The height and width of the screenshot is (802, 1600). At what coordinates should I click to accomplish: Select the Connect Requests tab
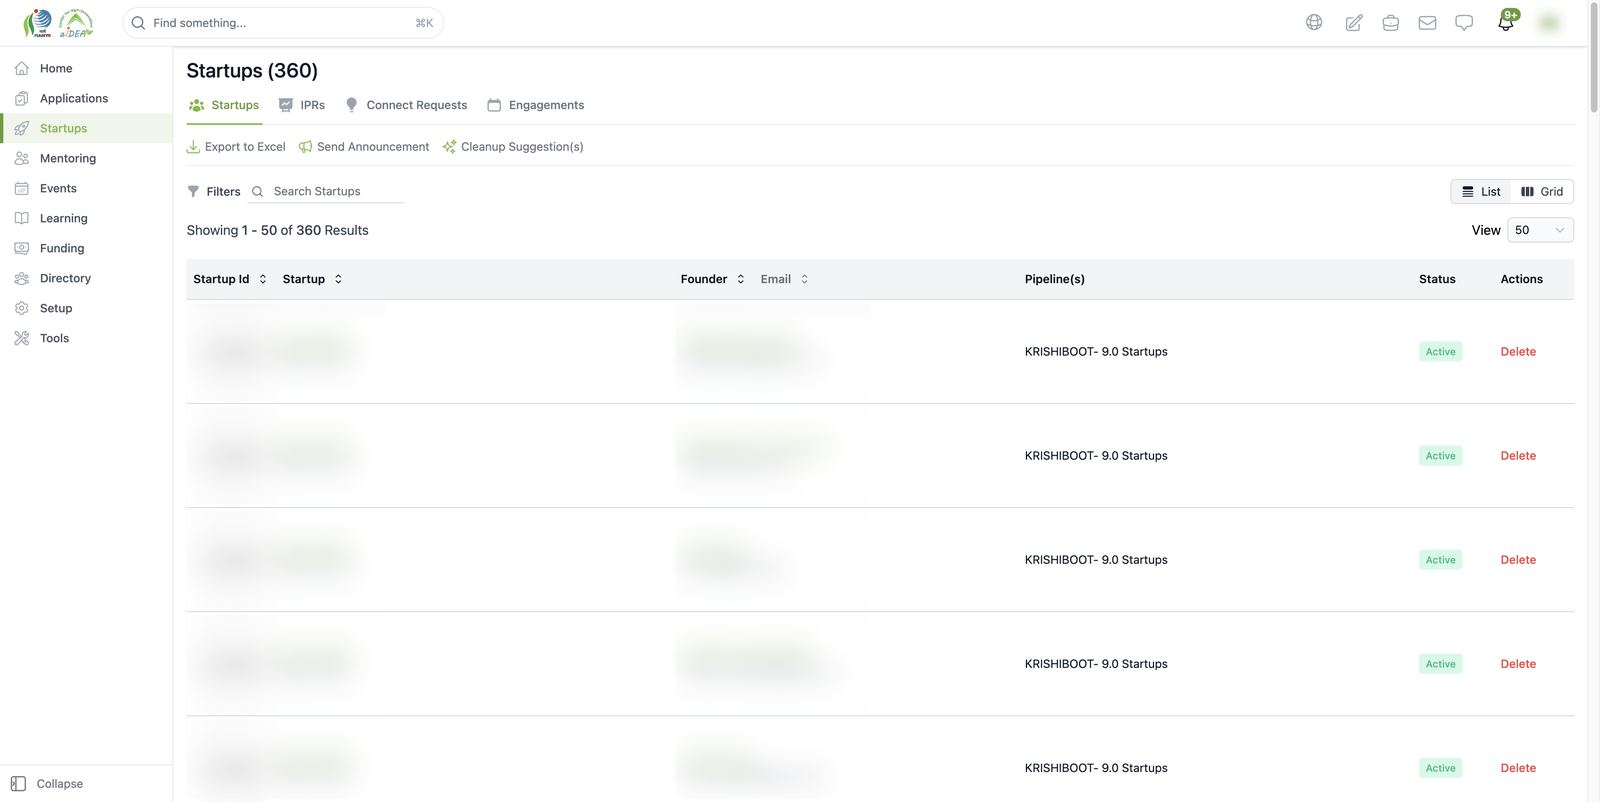[x=406, y=105]
